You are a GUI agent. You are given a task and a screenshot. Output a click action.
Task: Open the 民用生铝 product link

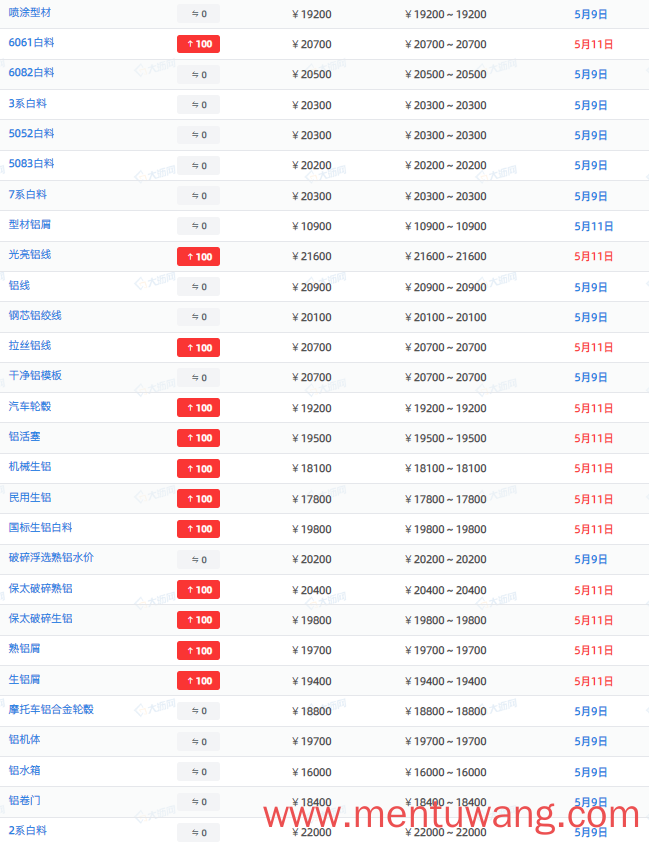30,498
